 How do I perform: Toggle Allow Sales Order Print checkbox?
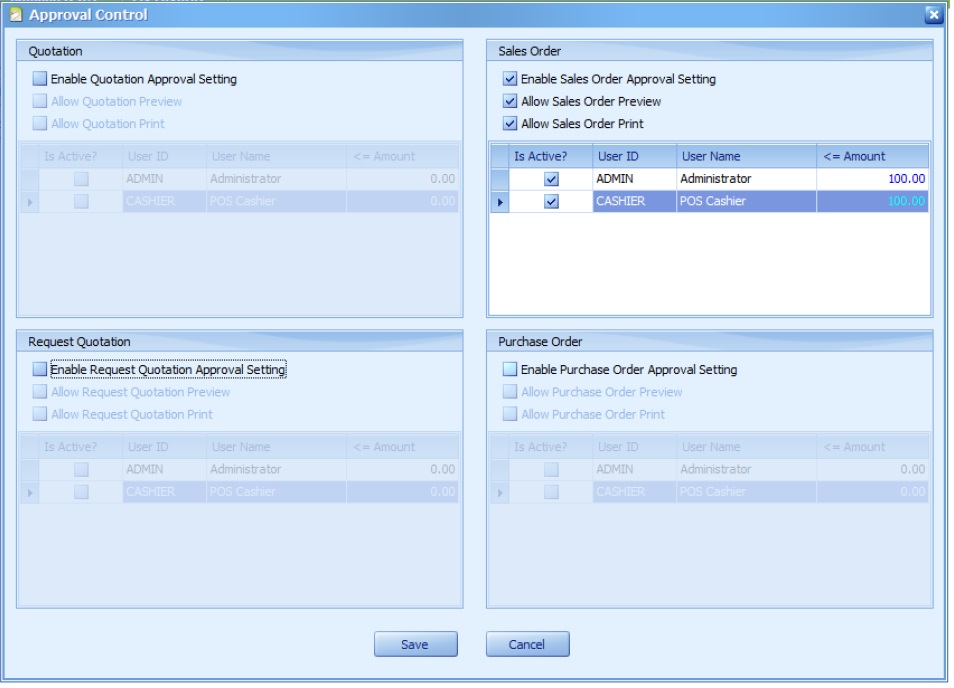[x=511, y=124]
